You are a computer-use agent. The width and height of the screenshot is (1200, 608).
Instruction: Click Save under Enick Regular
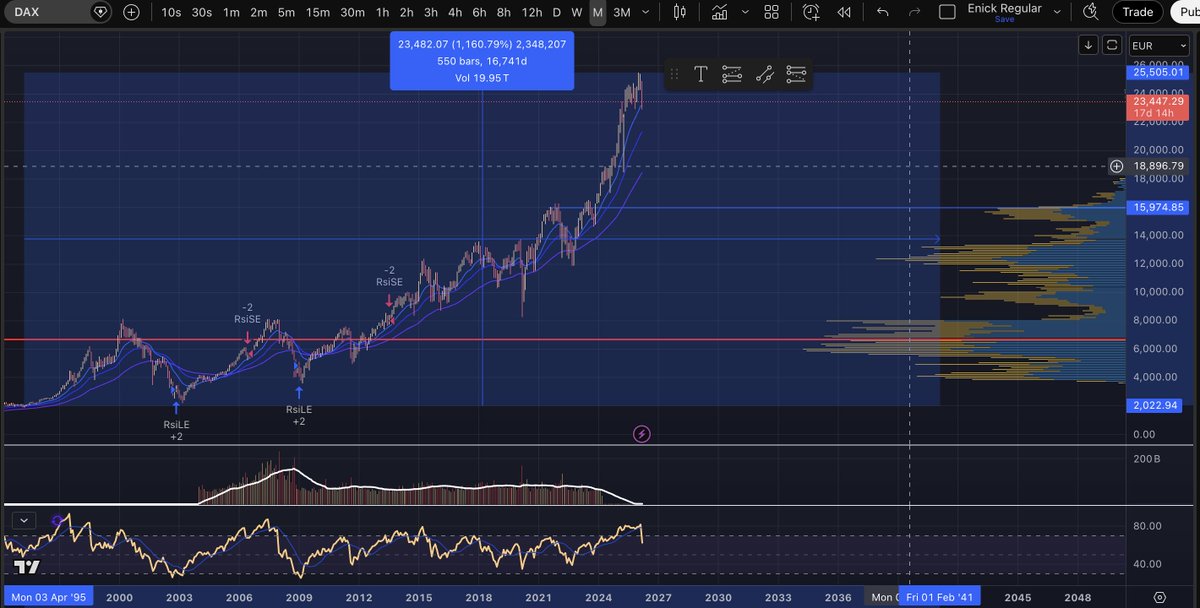pyautogui.click(x=1004, y=19)
